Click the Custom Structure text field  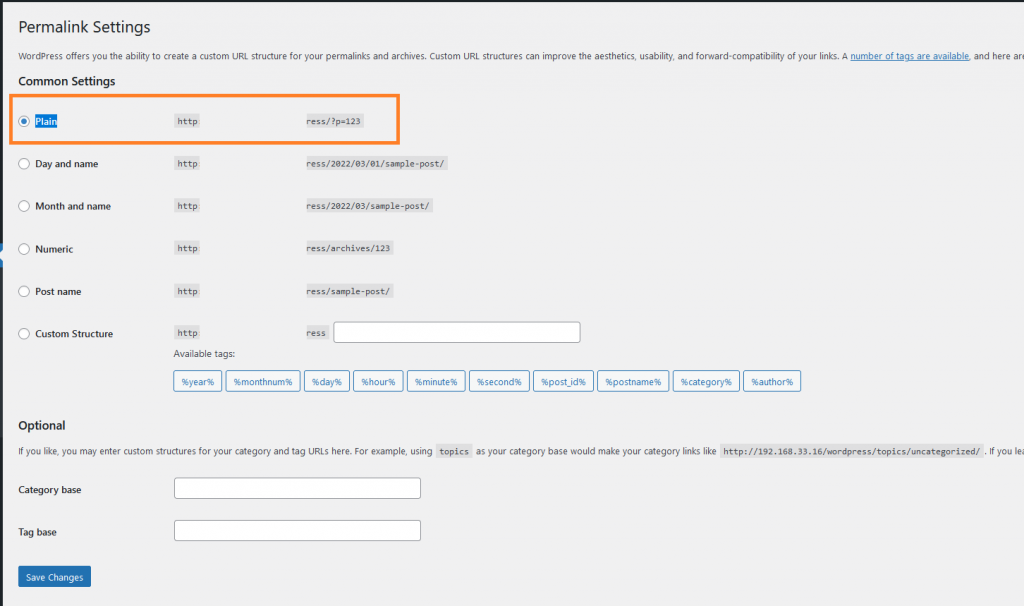click(456, 332)
